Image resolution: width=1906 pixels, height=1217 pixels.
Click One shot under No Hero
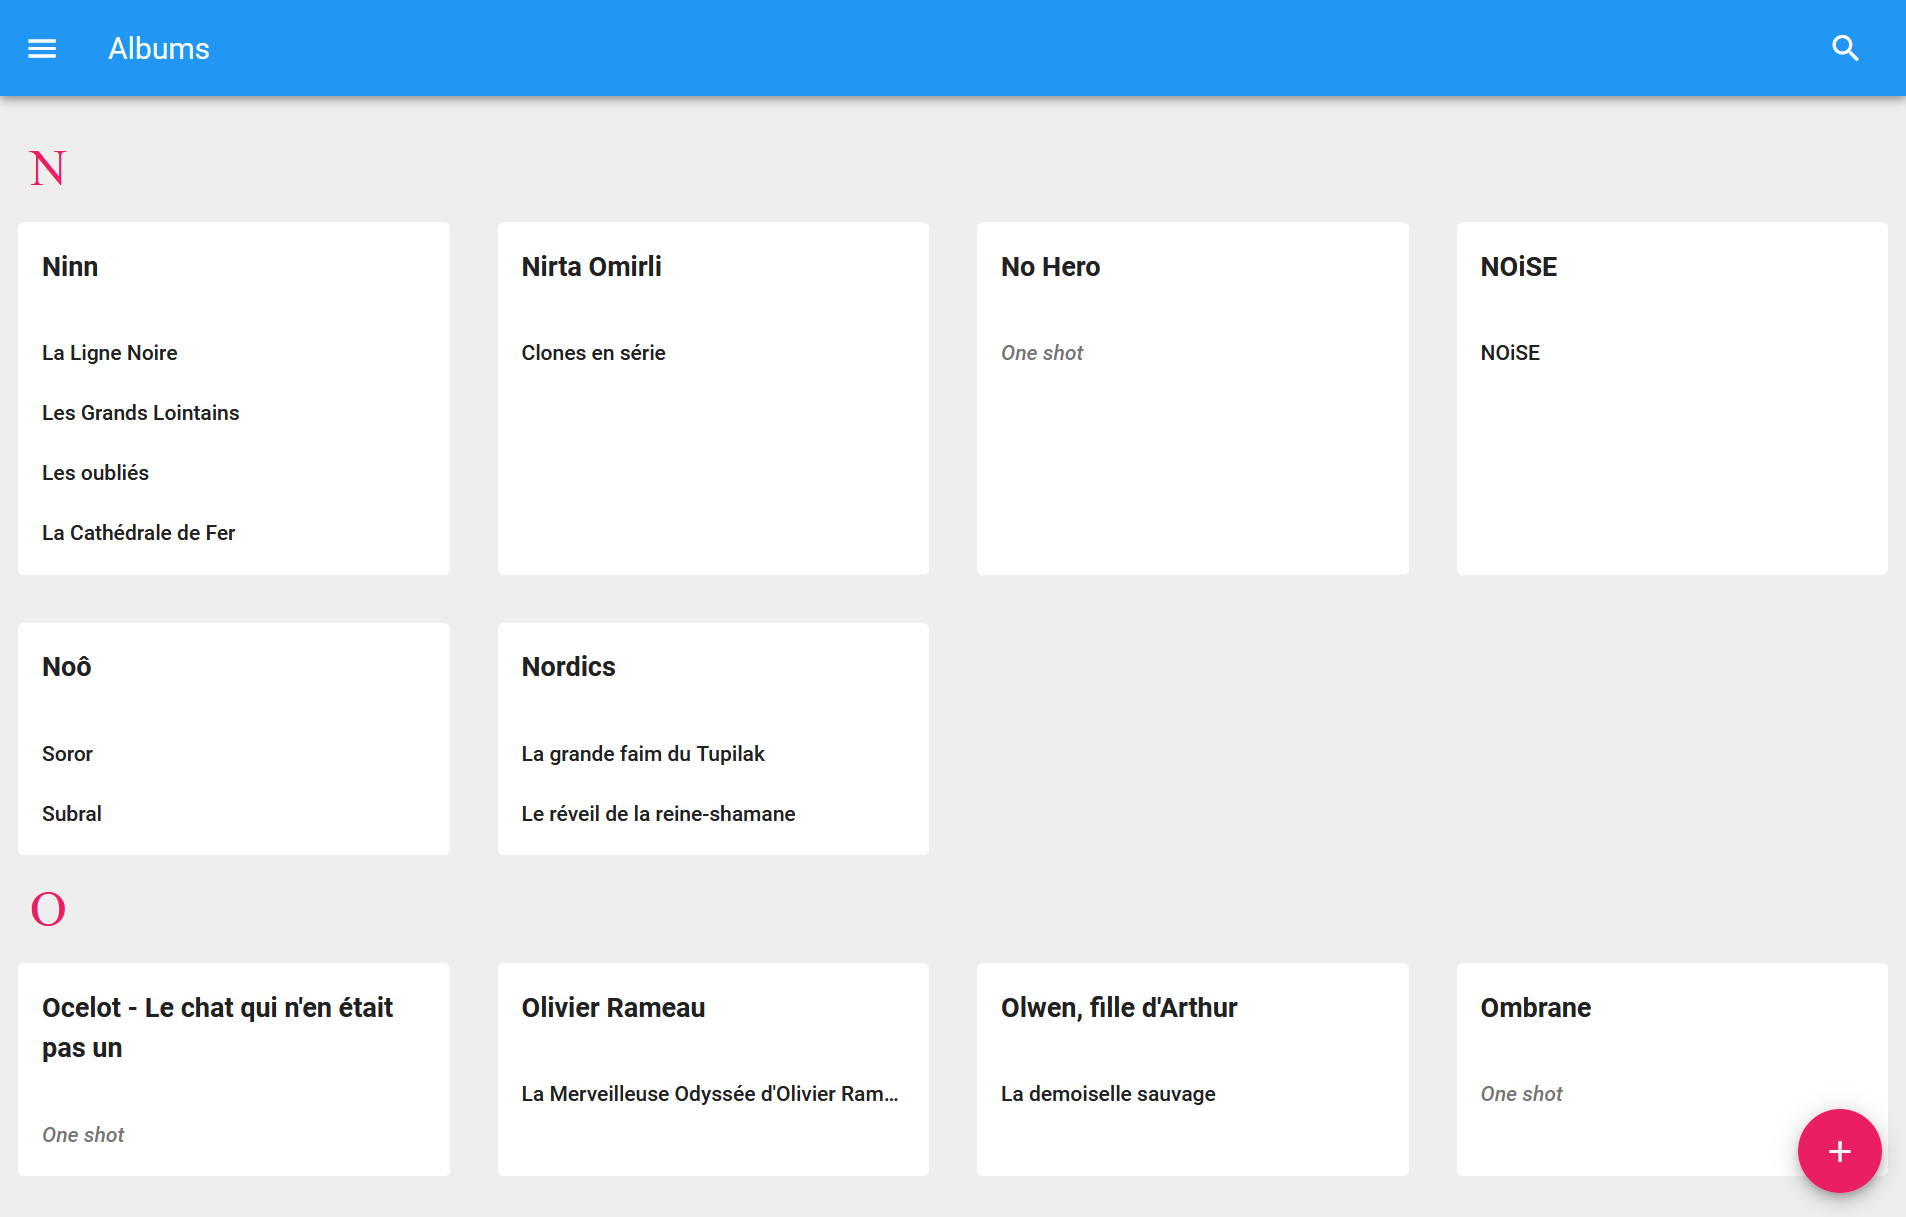(x=1042, y=353)
